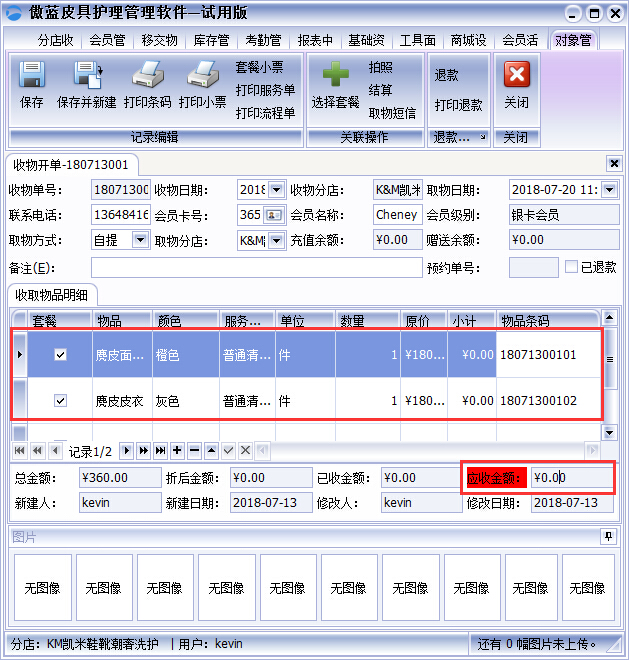
Task: Click the 保存 save icon
Action: [x=32, y=76]
